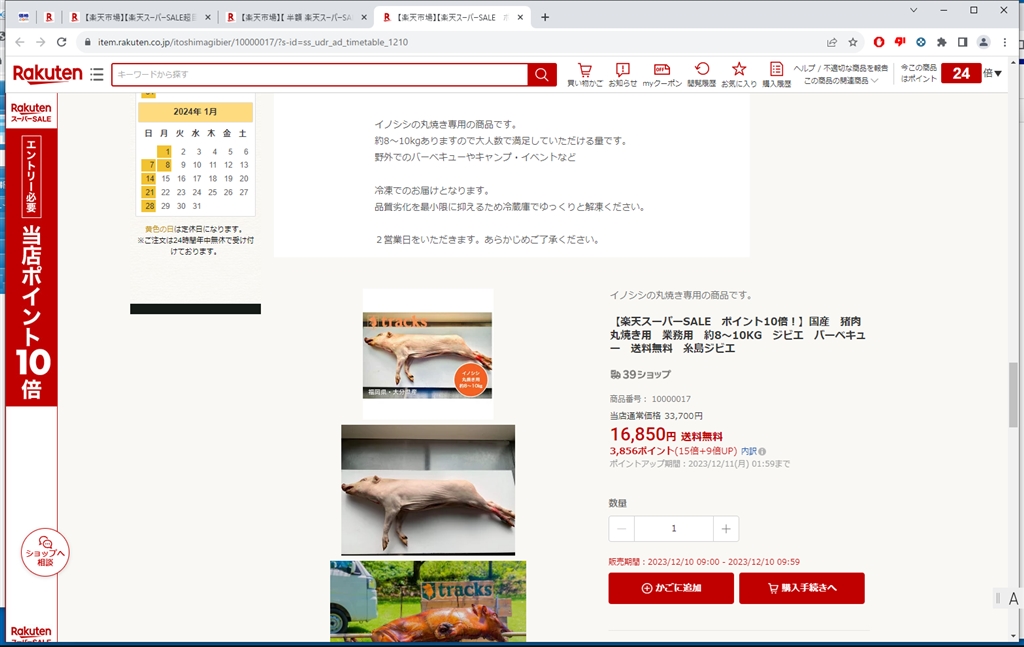Open the second raw boar photo
The width and height of the screenshot is (1024, 647).
point(428,490)
